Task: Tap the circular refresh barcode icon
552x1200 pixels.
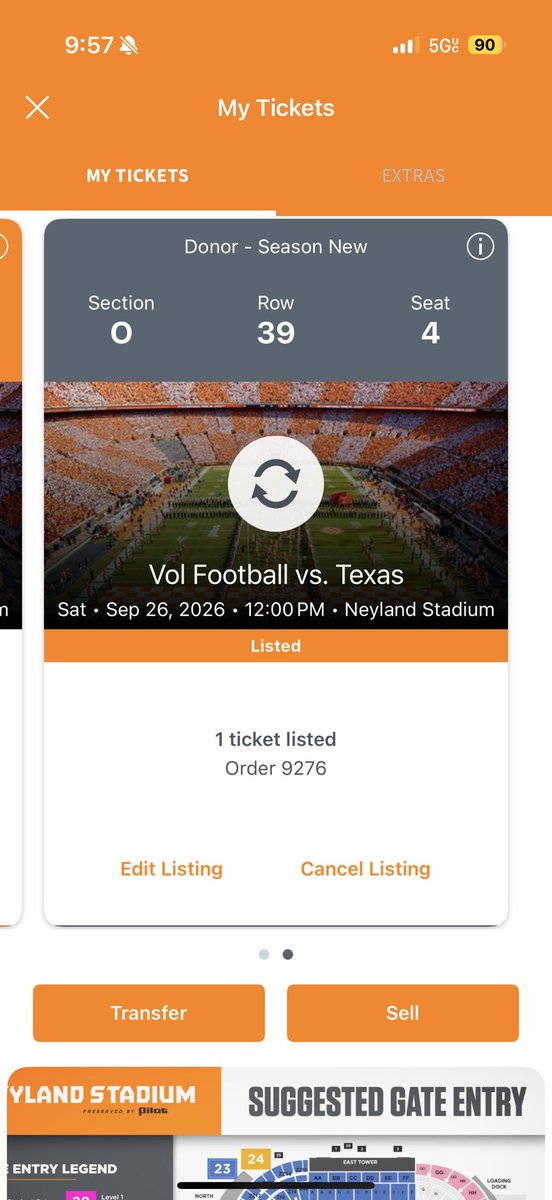Action: pos(276,483)
